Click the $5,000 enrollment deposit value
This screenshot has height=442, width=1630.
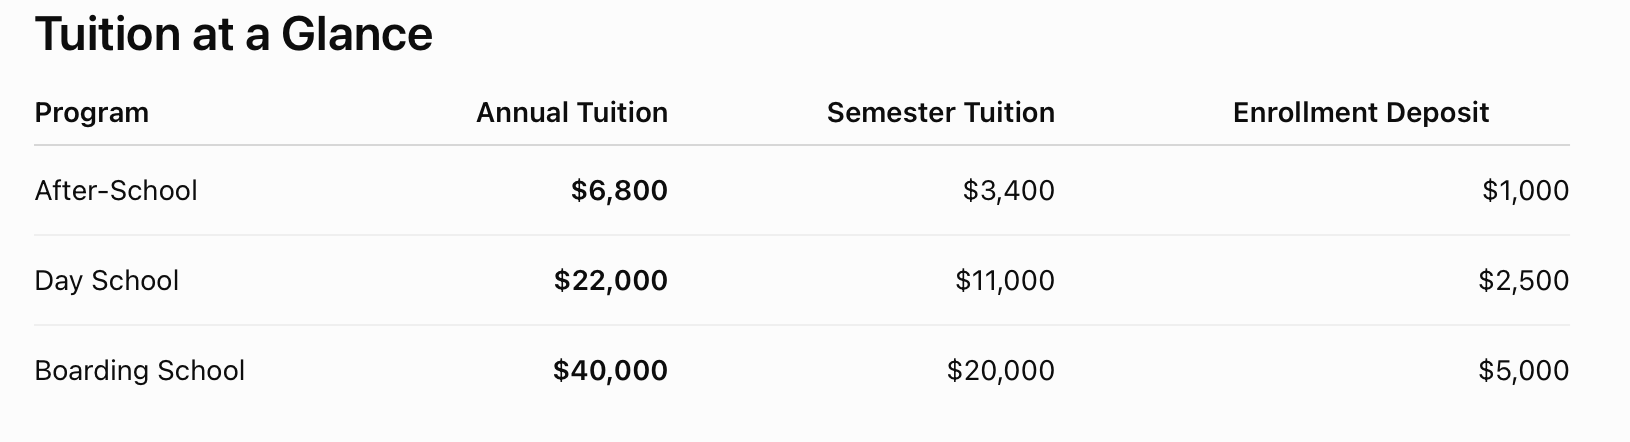click(x=1524, y=370)
